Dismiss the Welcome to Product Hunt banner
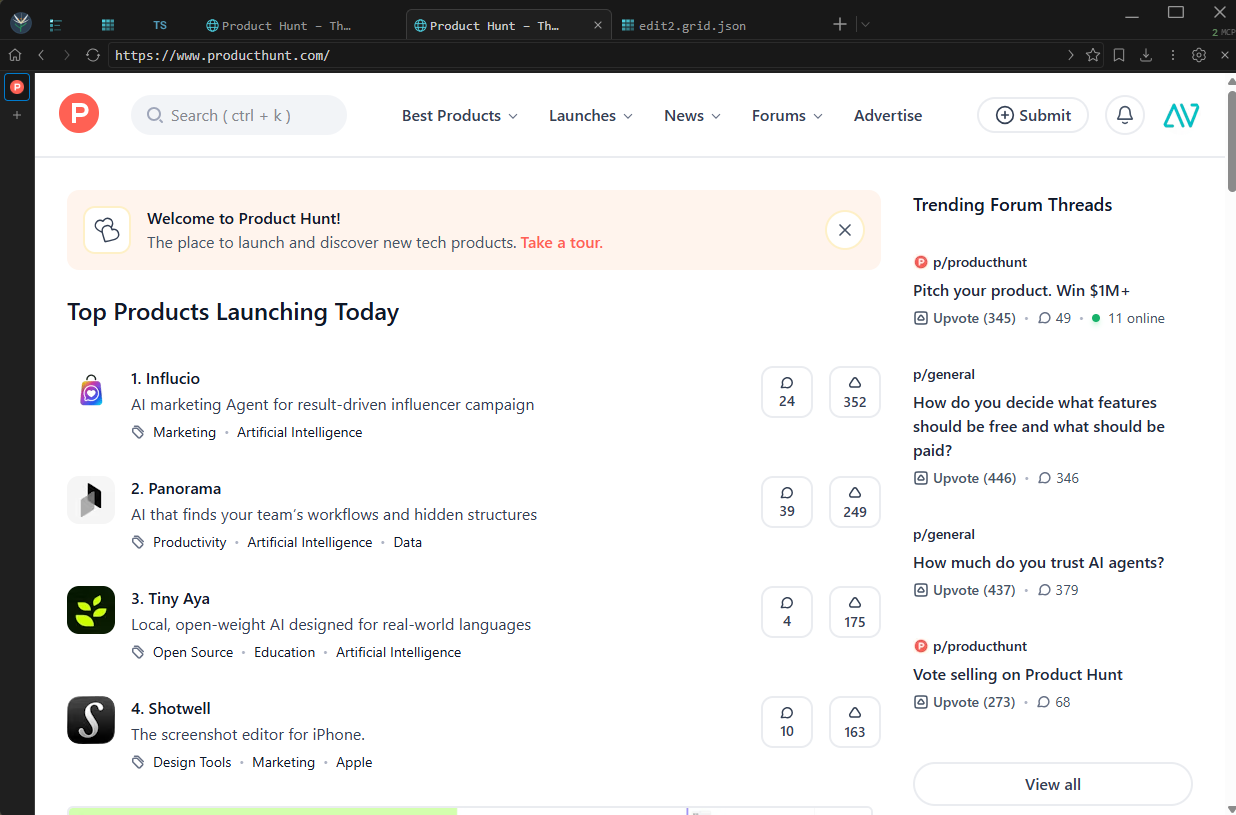The height and width of the screenshot is (815, 1236). coord(845,230)
